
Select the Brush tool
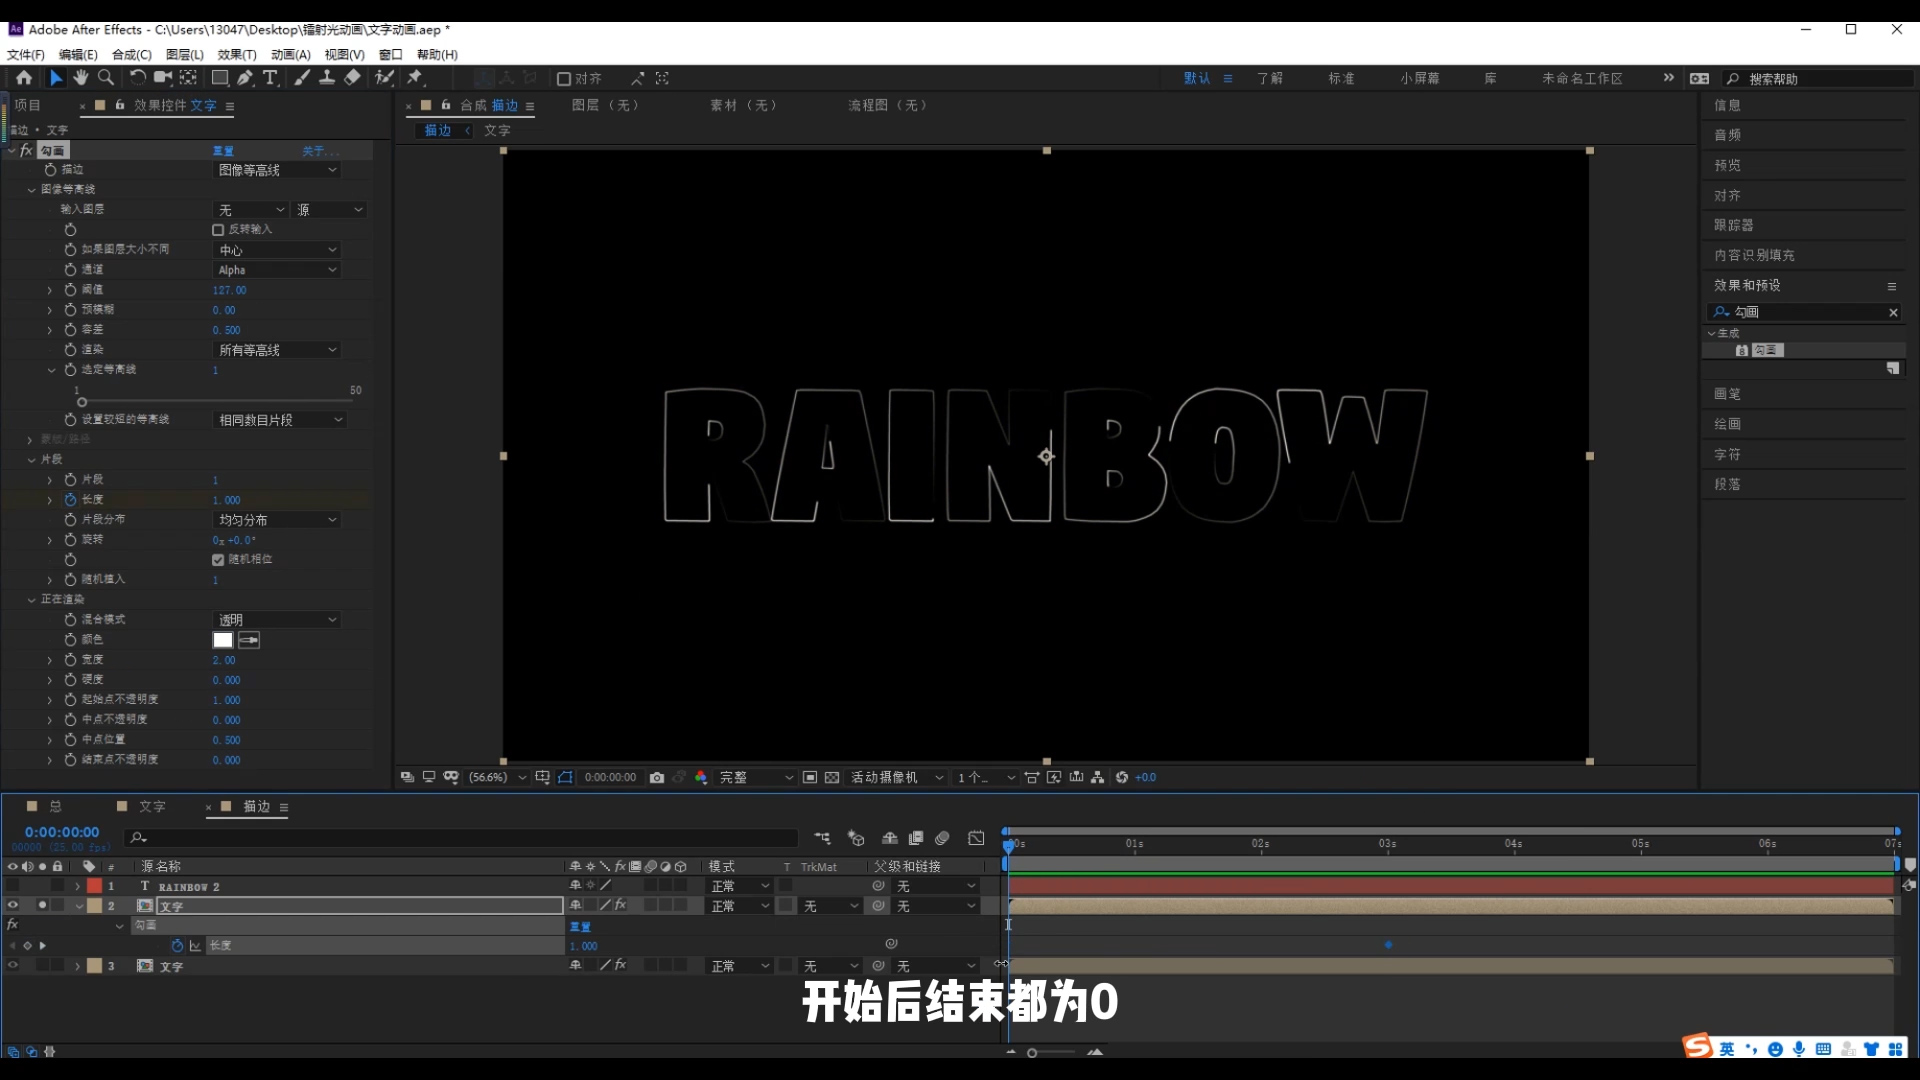(x=302, y=78)
